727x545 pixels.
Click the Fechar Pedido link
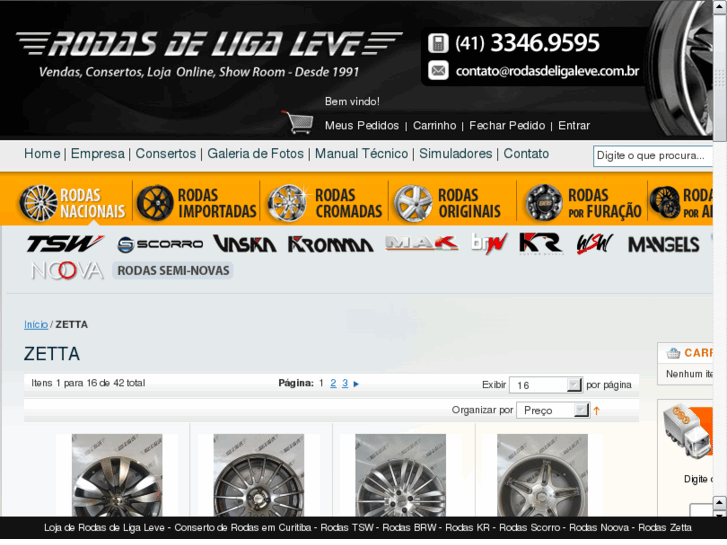pyautogui.click(x=507, y=126)
